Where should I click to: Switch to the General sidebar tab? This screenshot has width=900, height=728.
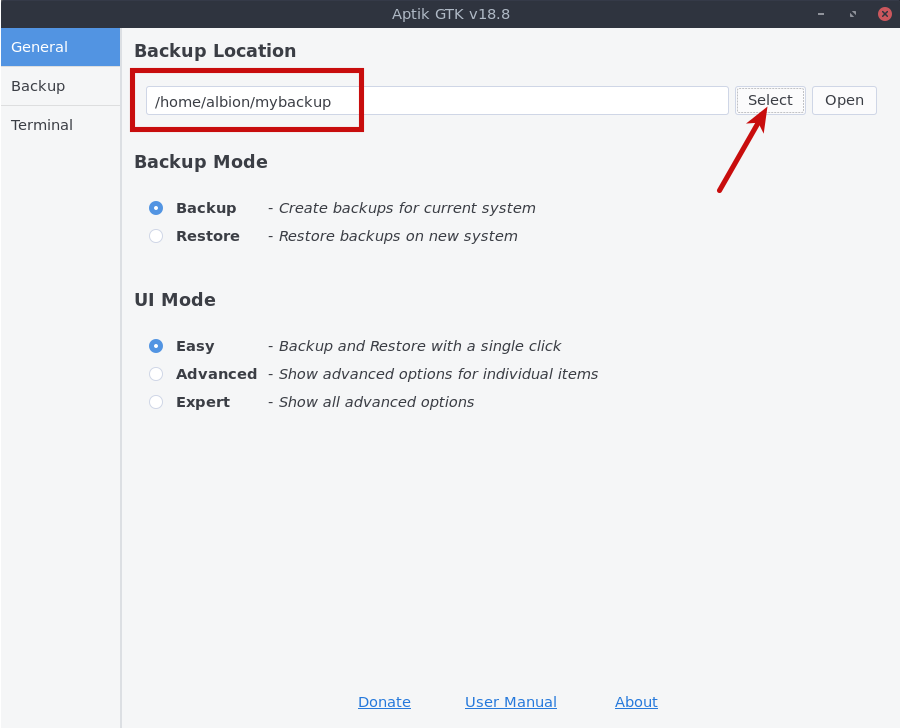click(60, 47)
